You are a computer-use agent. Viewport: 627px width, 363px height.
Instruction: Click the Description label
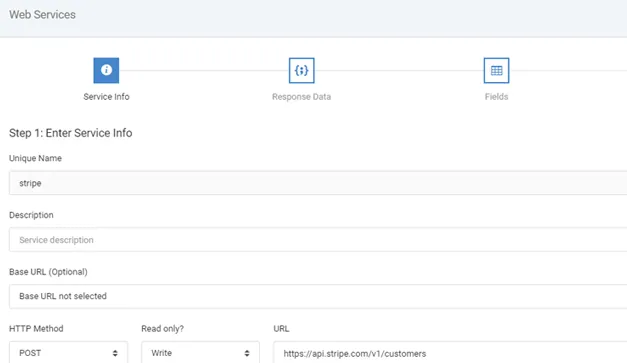point(31,215)
